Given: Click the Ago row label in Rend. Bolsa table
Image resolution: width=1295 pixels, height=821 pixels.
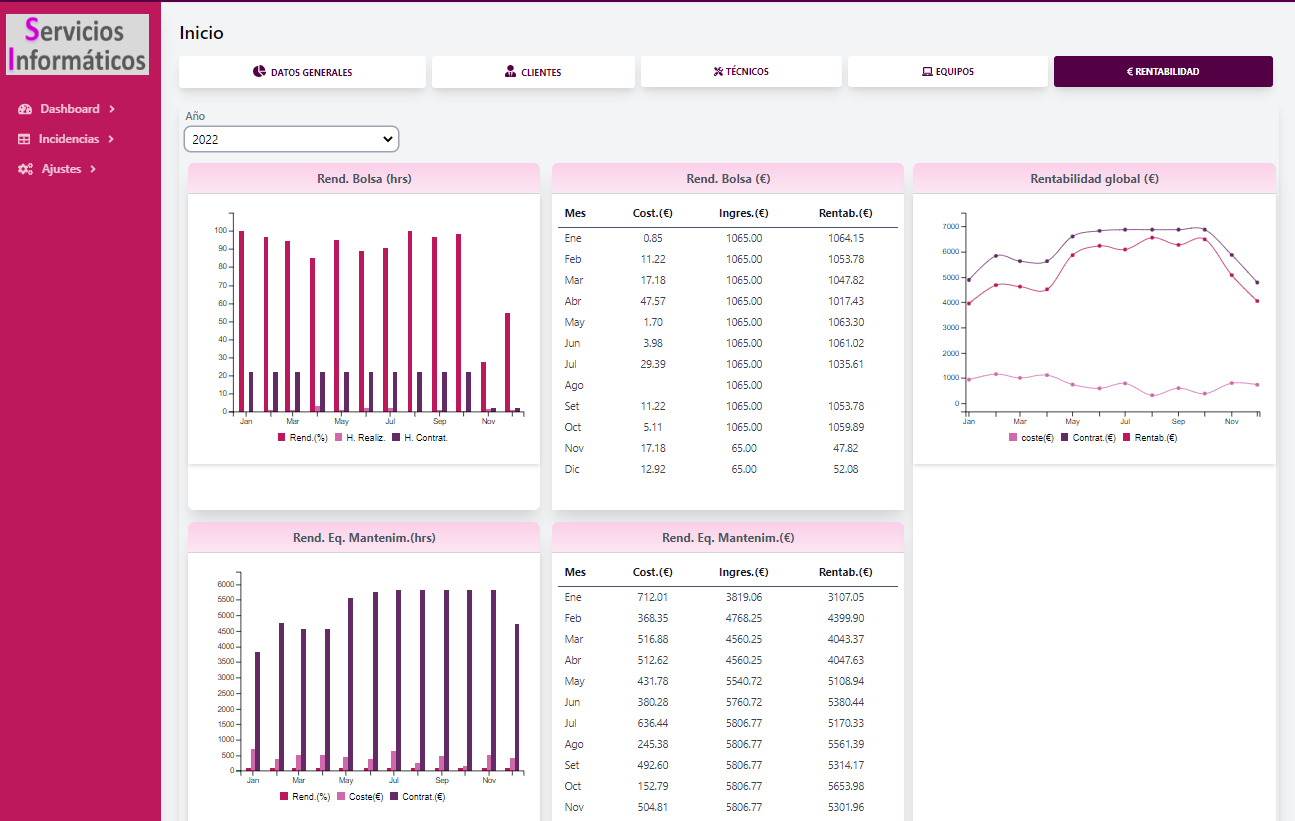Looking at the screenshot, I should point(574,385).
